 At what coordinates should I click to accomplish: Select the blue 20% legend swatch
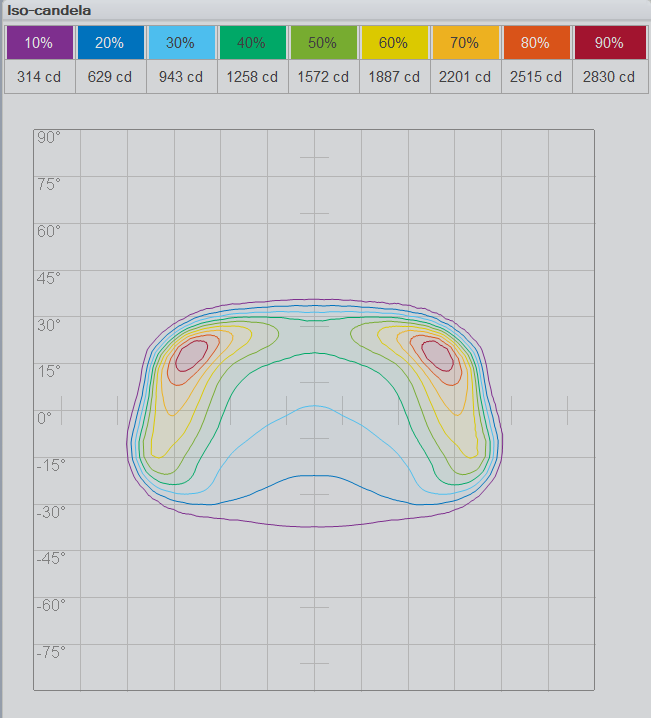coord(110,43)
